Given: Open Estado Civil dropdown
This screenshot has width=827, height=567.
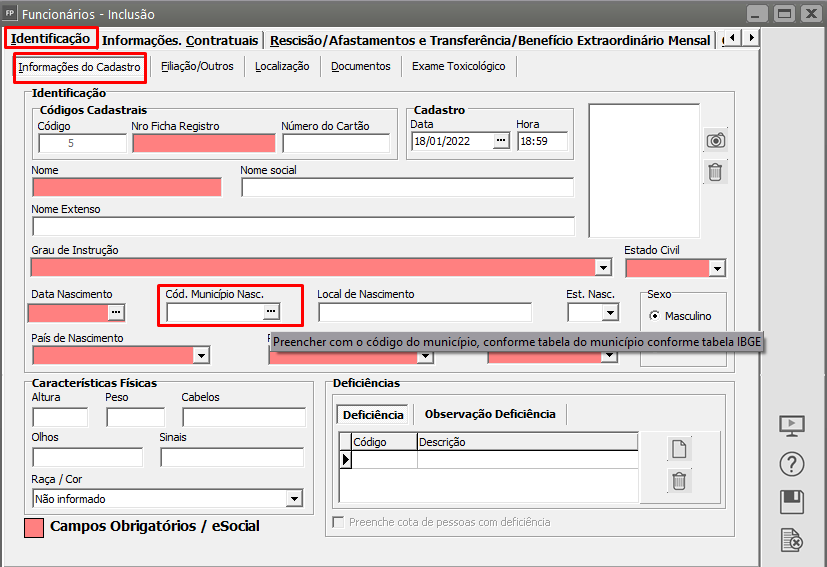Looking at the screenshot, I should pyautogui.click(x=717, y=268).
